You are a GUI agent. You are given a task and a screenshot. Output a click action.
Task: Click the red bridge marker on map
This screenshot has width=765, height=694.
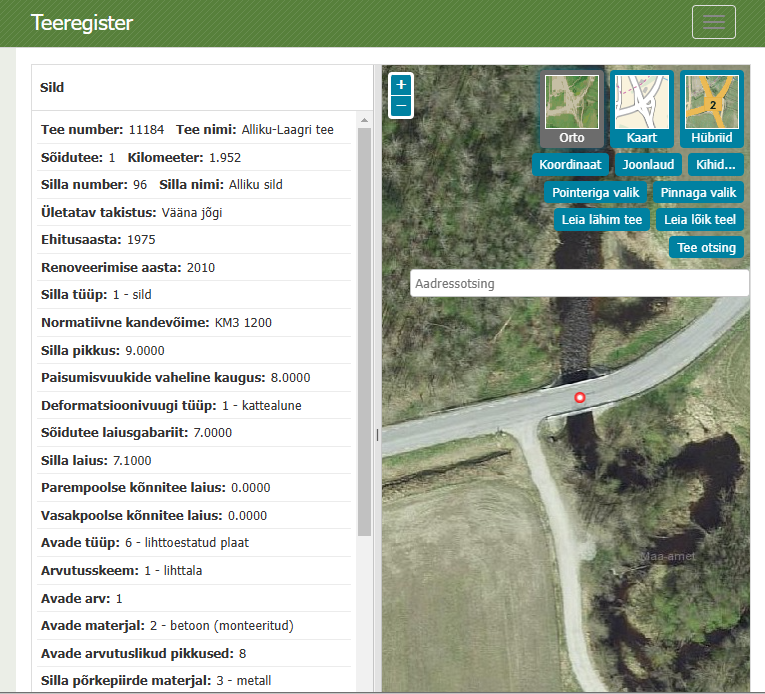pyautogui.click(x=580, y=398)
